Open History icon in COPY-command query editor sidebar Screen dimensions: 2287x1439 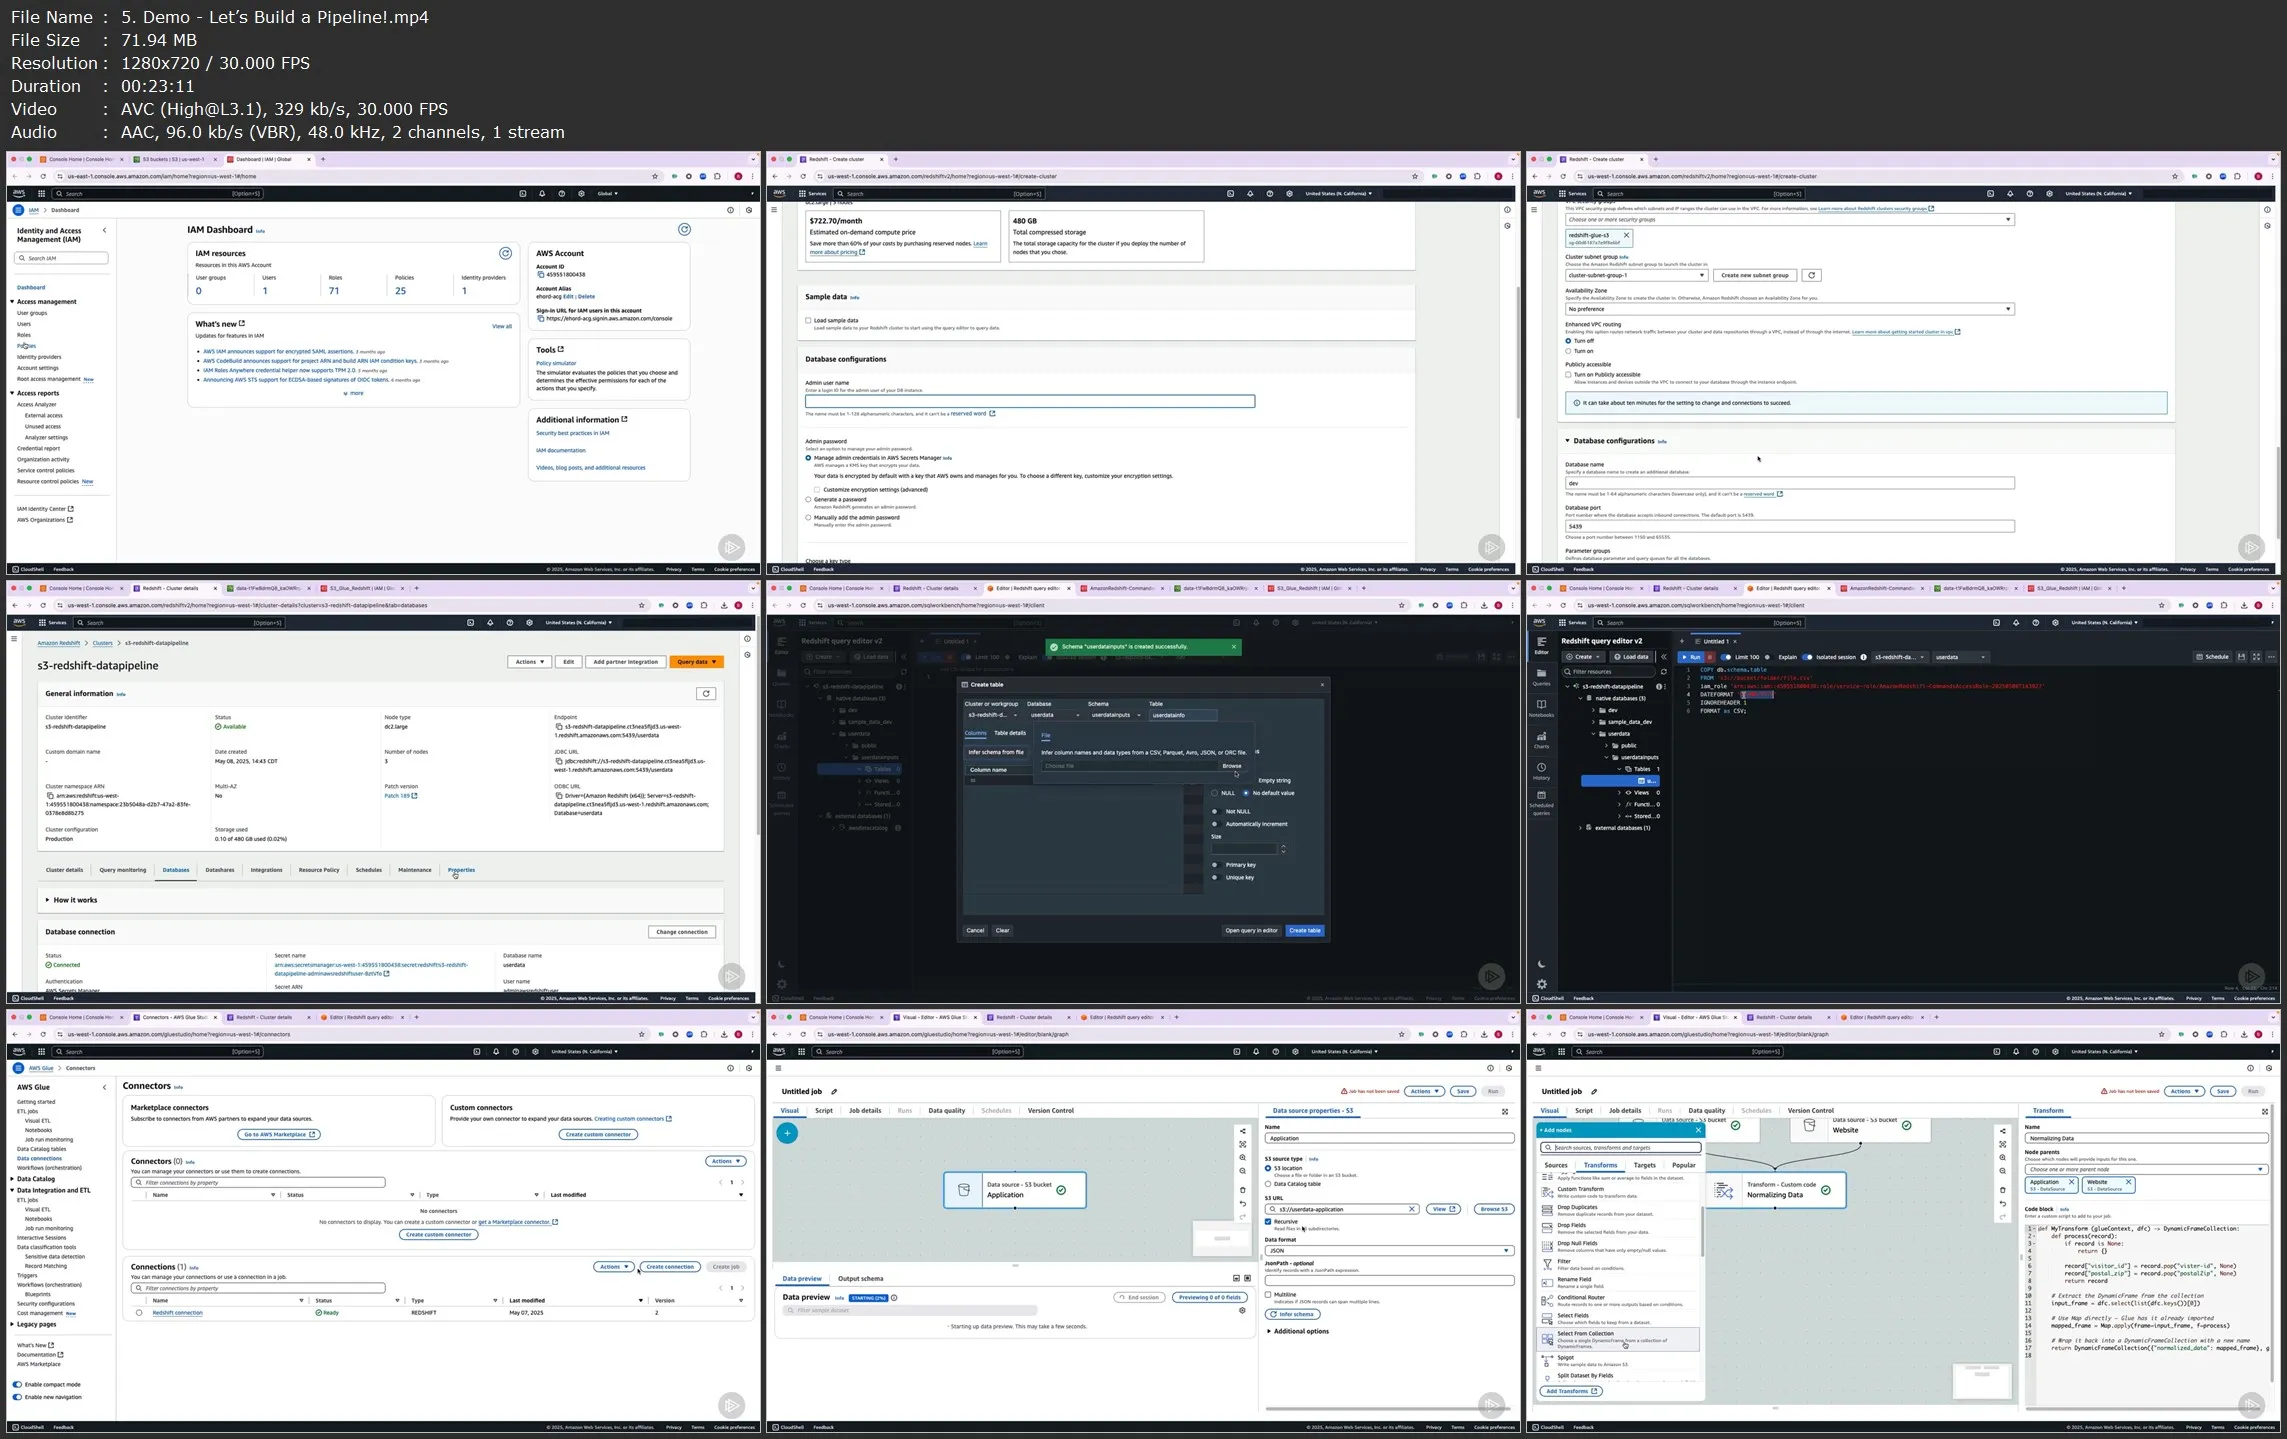coord(1541,769)
